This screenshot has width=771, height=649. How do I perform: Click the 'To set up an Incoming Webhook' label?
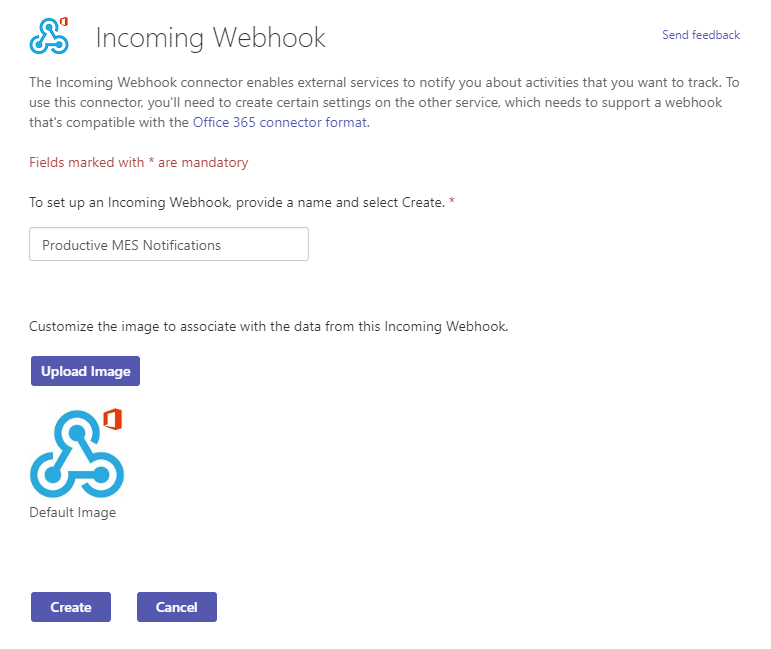point(236,202)
